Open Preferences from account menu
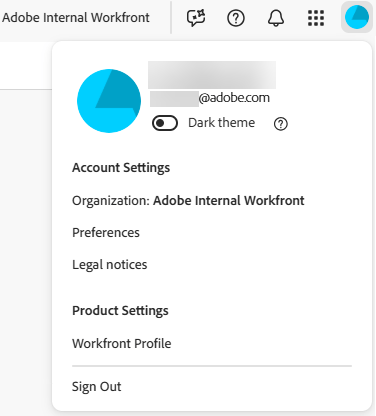This screenshot has width=376, height=416. 106,232
